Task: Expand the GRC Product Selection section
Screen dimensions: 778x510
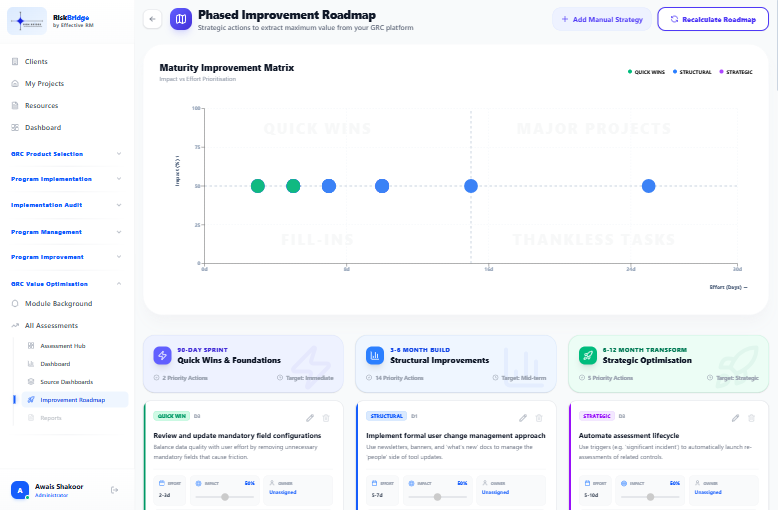Action: click(x=66, y=154)
